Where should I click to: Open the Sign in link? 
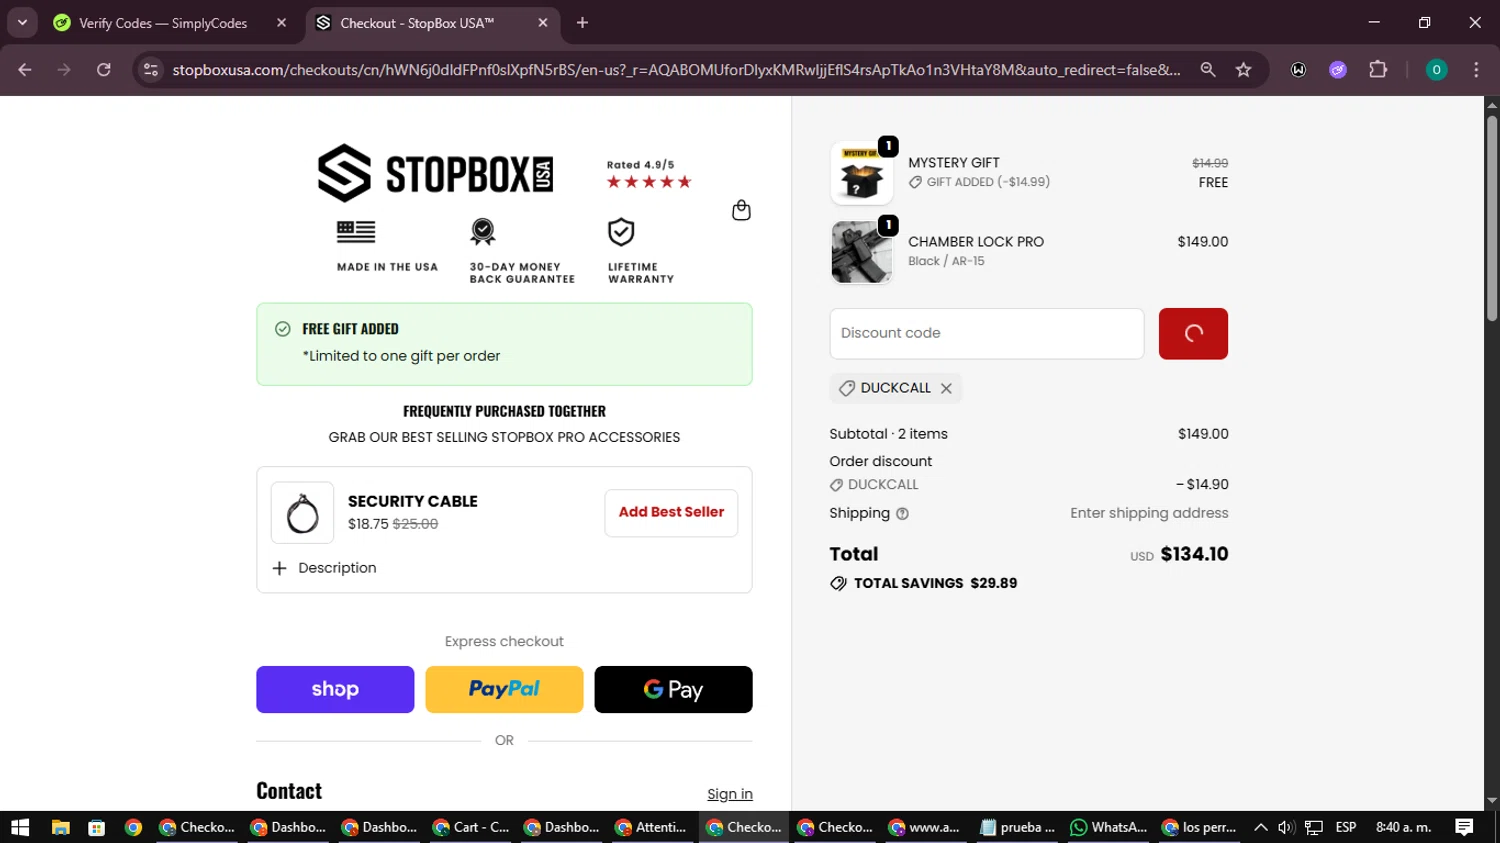tap(730, 794)
